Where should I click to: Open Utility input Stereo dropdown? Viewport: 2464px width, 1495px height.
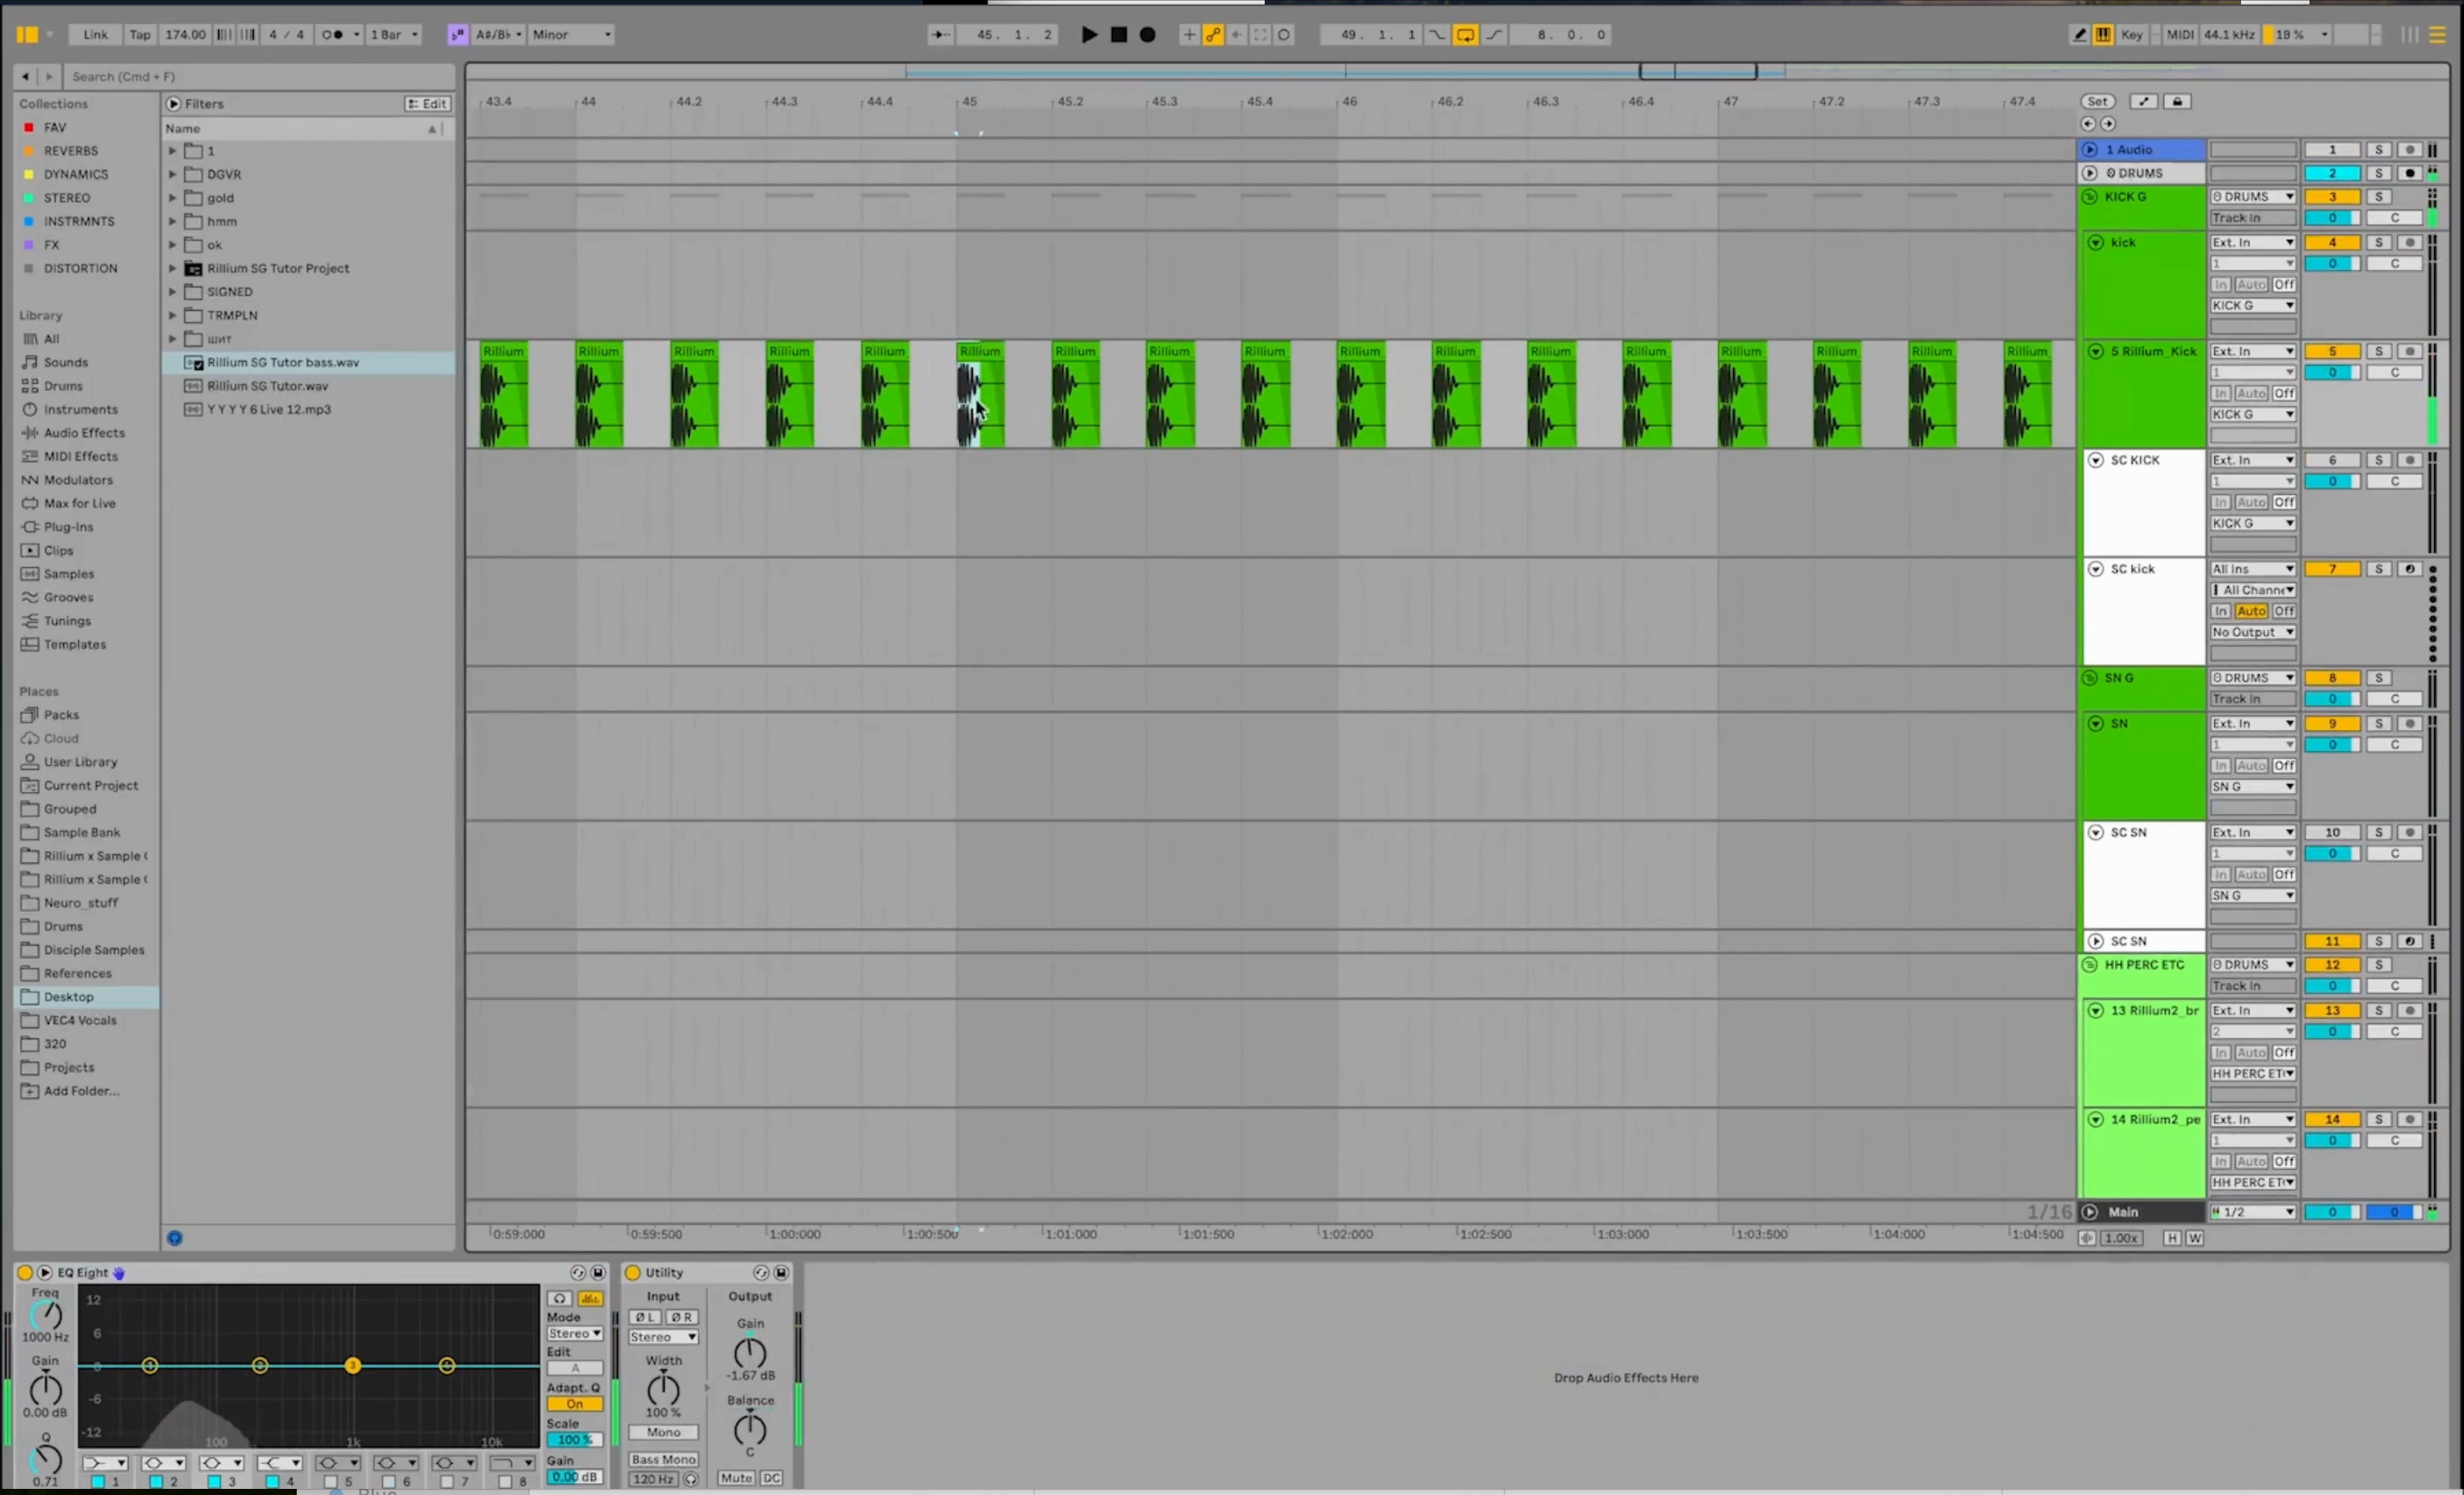pos(663,1338)
